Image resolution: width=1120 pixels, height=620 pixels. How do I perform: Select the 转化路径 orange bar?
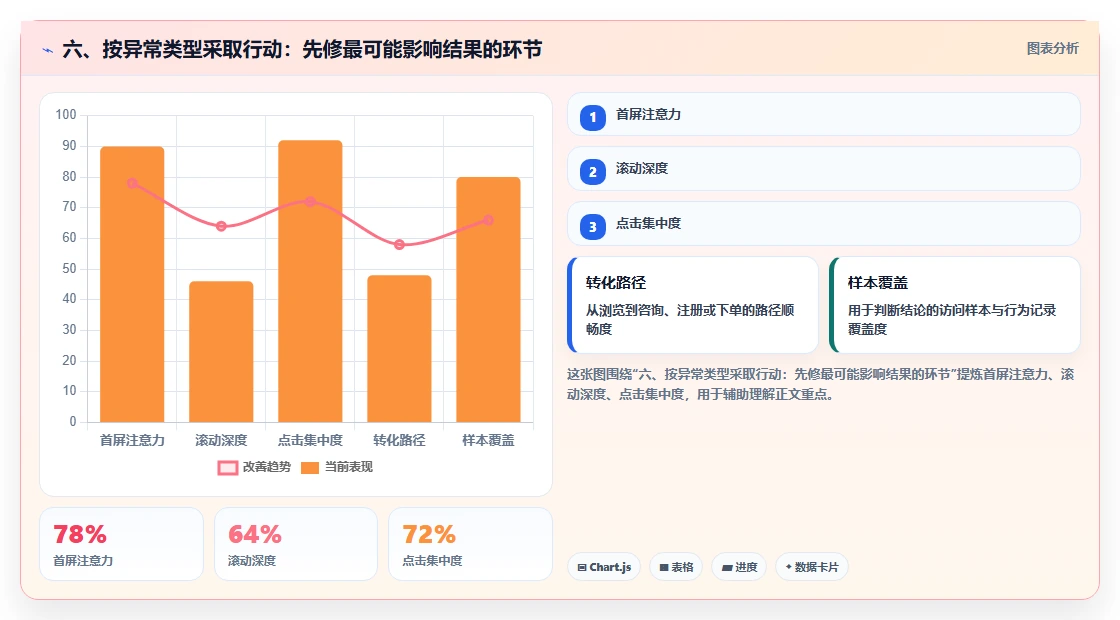(x=399, y=349)
